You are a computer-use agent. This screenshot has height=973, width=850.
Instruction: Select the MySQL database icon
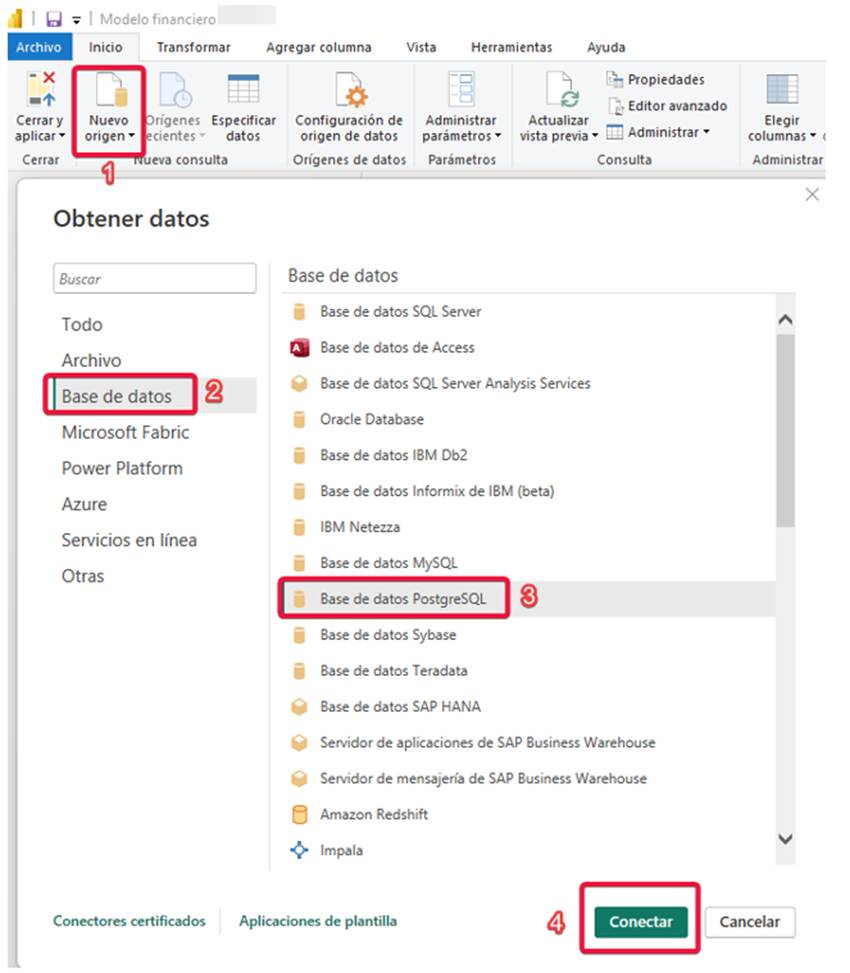299,563
